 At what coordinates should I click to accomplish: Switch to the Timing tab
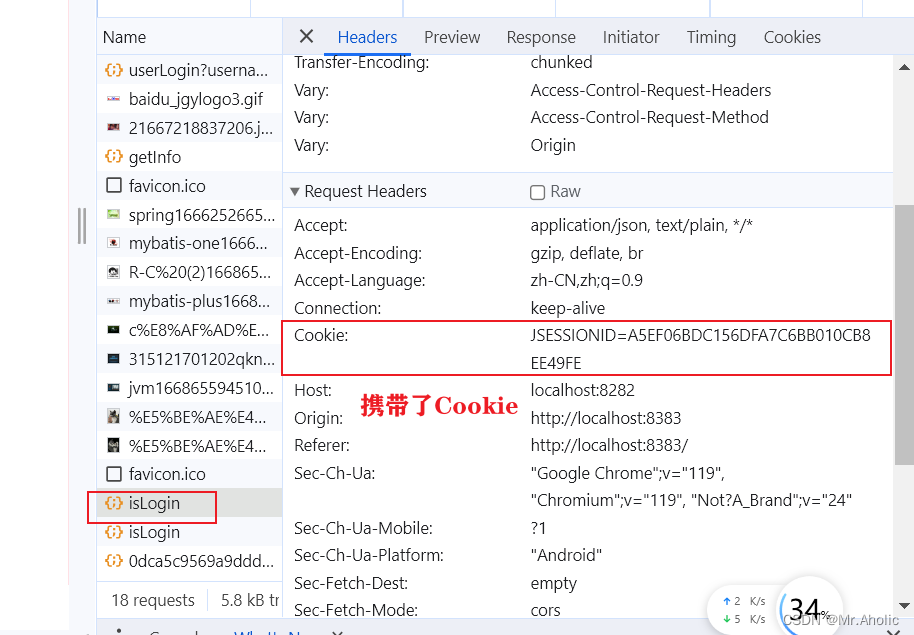711,37
